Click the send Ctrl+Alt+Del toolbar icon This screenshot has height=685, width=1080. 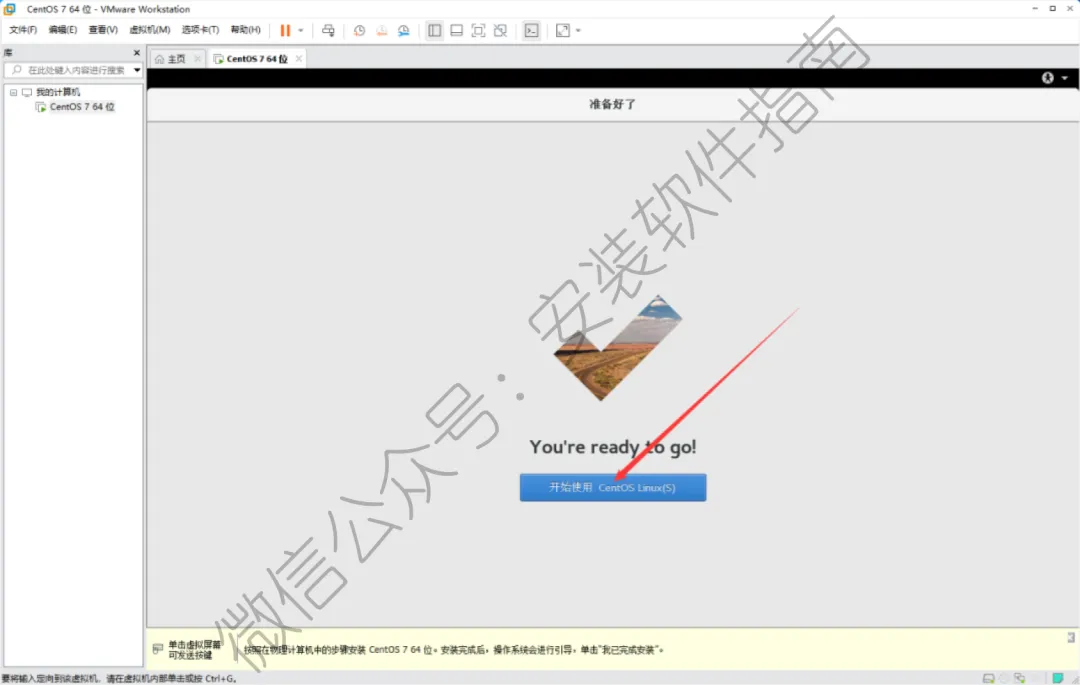[329, 30]
